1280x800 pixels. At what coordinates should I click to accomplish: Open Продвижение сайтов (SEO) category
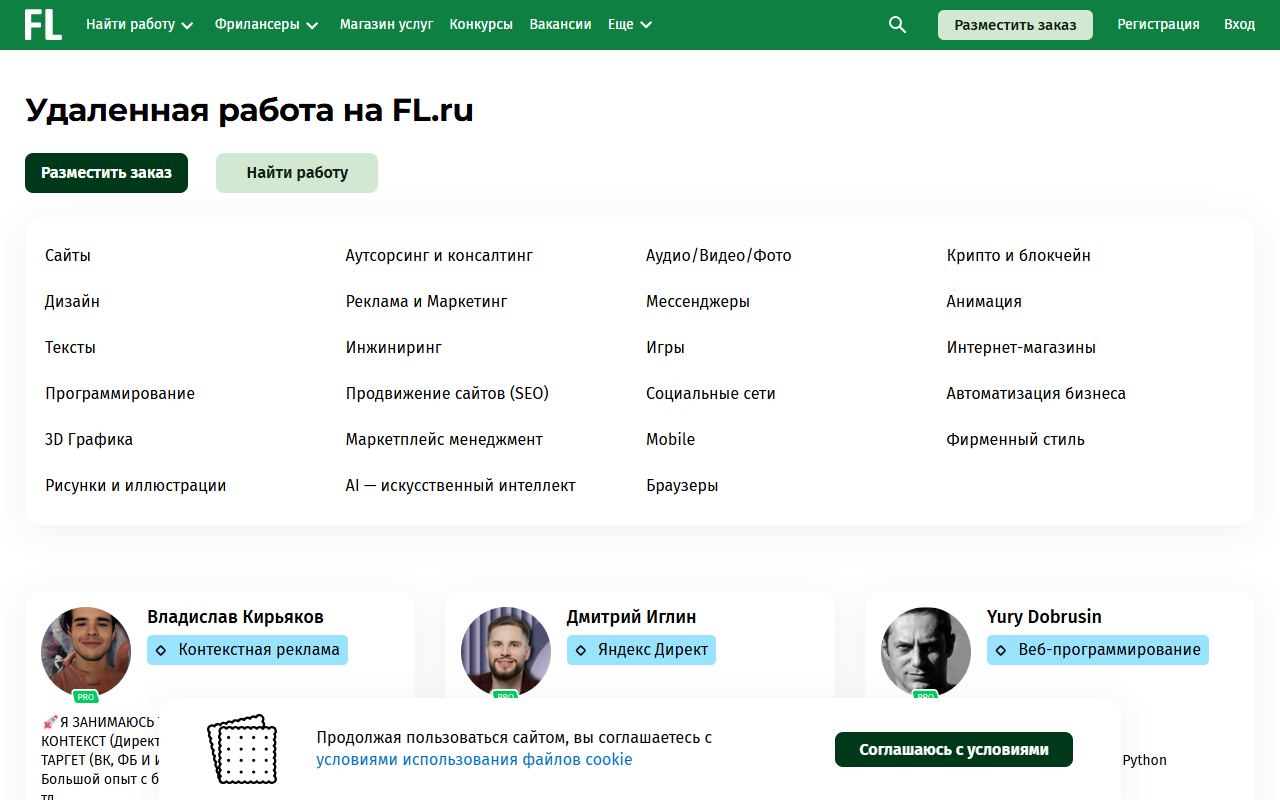point(447,394)
